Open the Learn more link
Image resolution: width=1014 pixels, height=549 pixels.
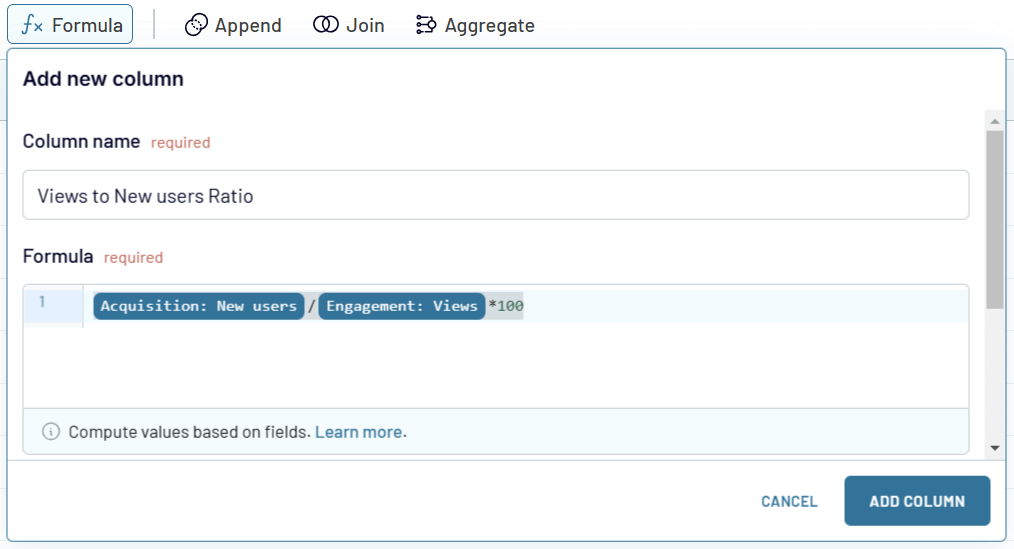pos(360,432)
